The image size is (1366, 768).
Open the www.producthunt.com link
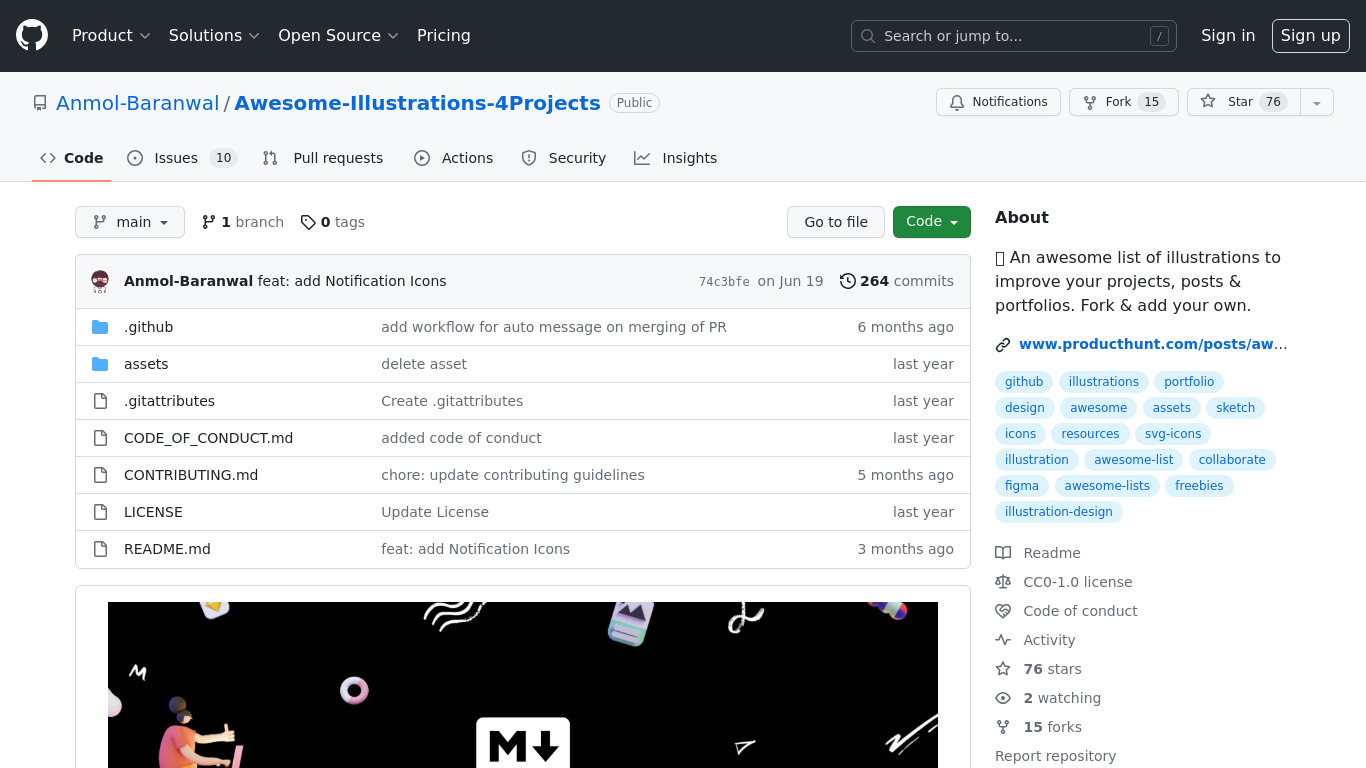coord(1153,344)
